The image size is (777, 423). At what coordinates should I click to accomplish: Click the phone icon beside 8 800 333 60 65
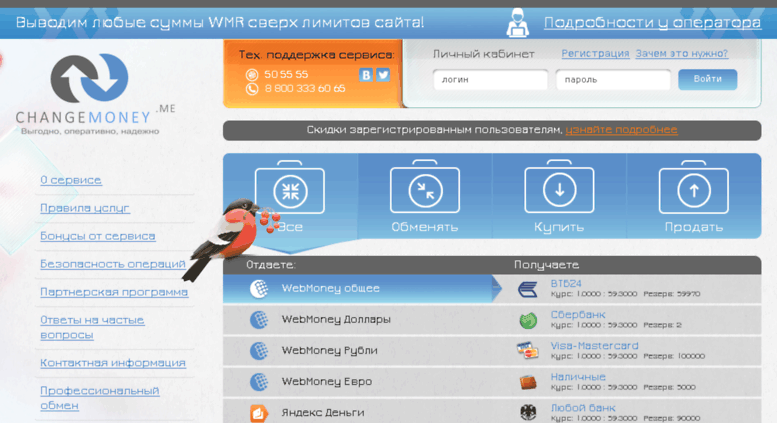(252, 89)
